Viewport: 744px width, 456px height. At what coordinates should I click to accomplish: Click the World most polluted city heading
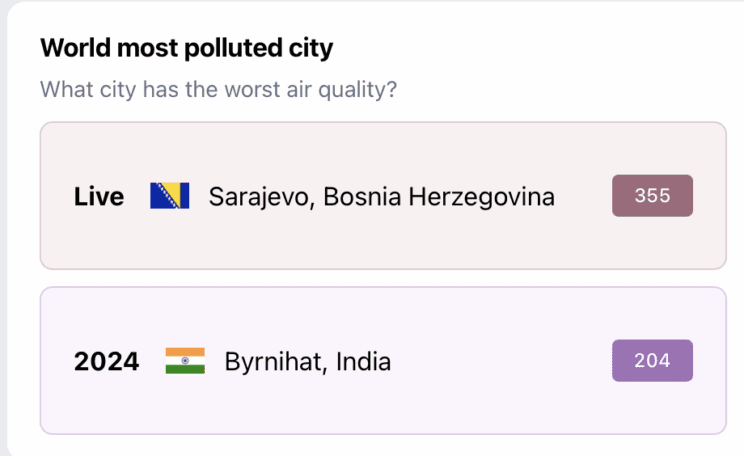(186, 47)
